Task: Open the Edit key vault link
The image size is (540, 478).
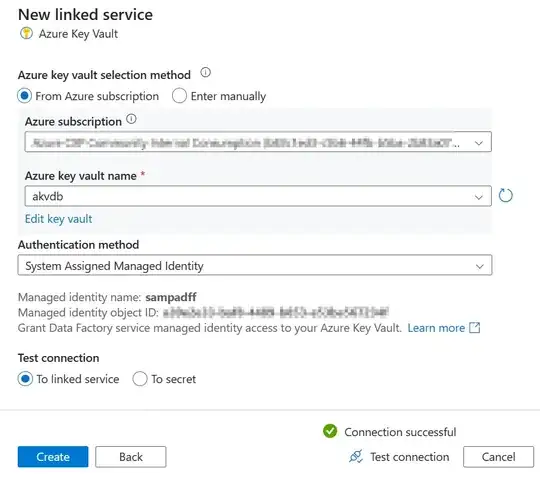Action: (x=59, y=219)
